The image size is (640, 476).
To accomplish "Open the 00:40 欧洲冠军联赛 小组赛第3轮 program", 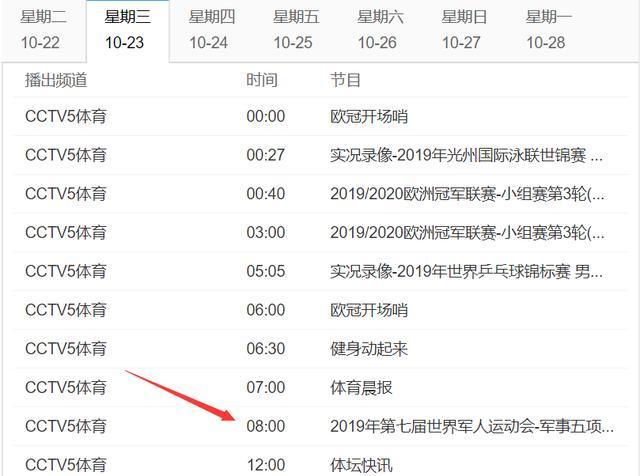I will tap(467, 194).
